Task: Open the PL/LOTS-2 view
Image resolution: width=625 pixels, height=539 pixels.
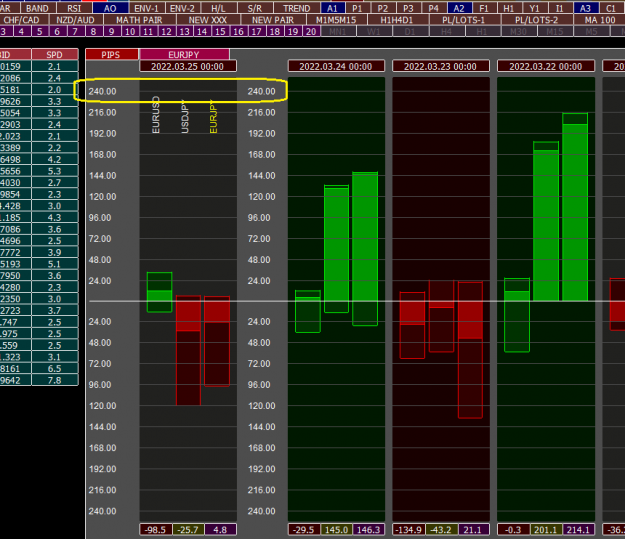Action: tap(537, 20)
